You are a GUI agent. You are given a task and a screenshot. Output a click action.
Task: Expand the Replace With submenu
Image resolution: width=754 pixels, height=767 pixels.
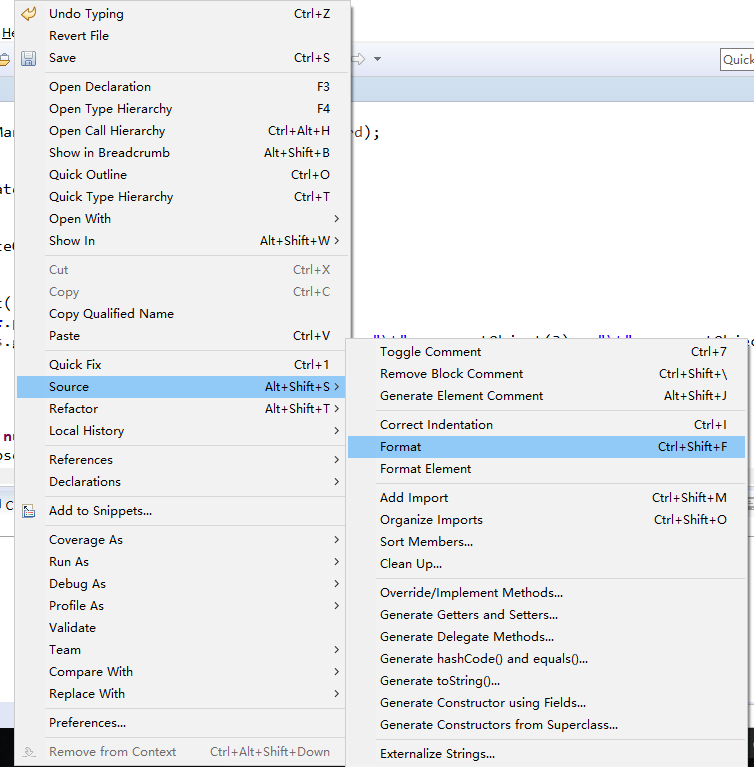(182, 694)
